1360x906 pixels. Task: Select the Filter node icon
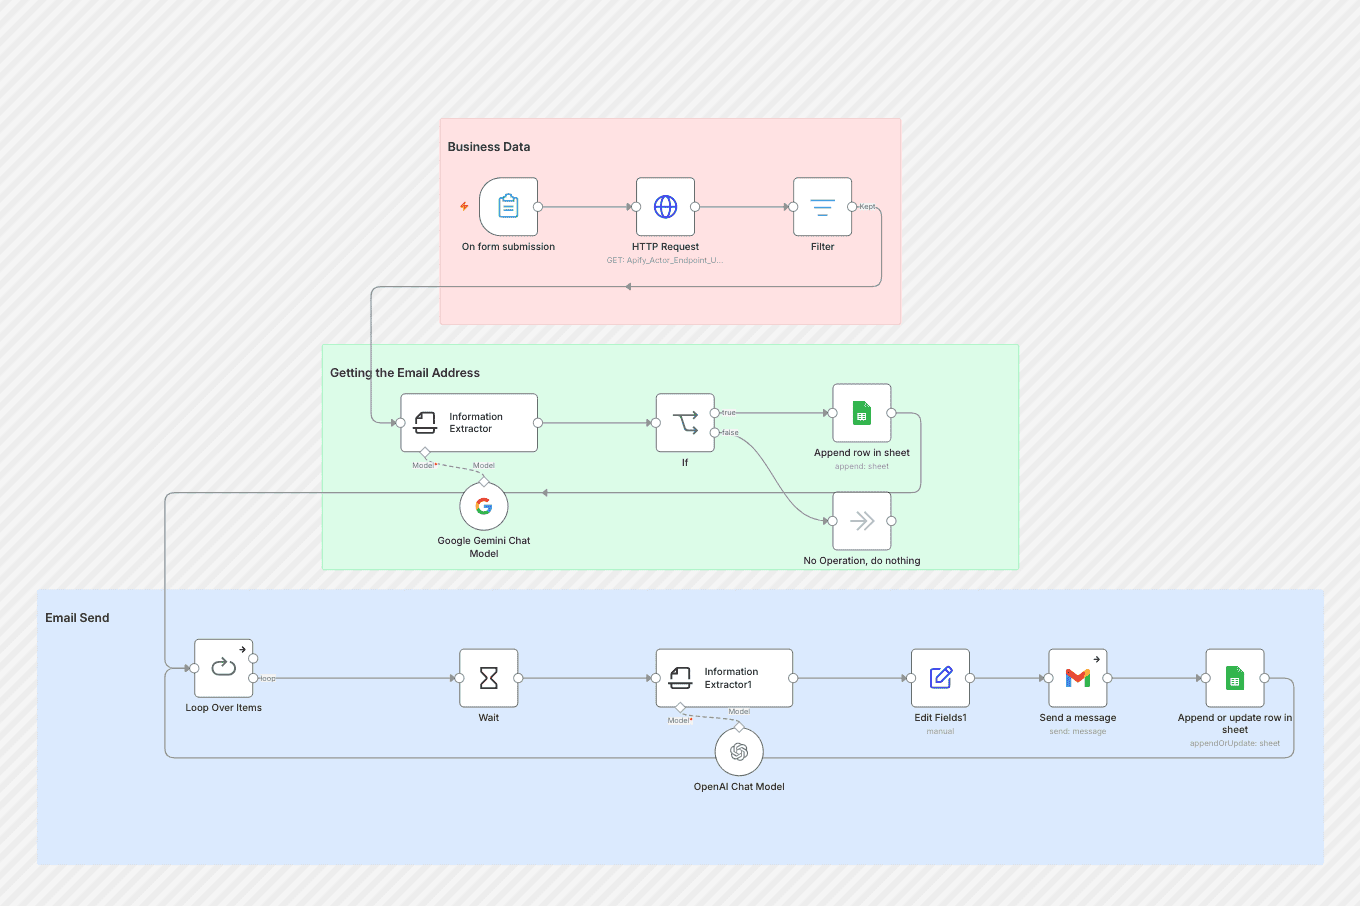(822, 207)
